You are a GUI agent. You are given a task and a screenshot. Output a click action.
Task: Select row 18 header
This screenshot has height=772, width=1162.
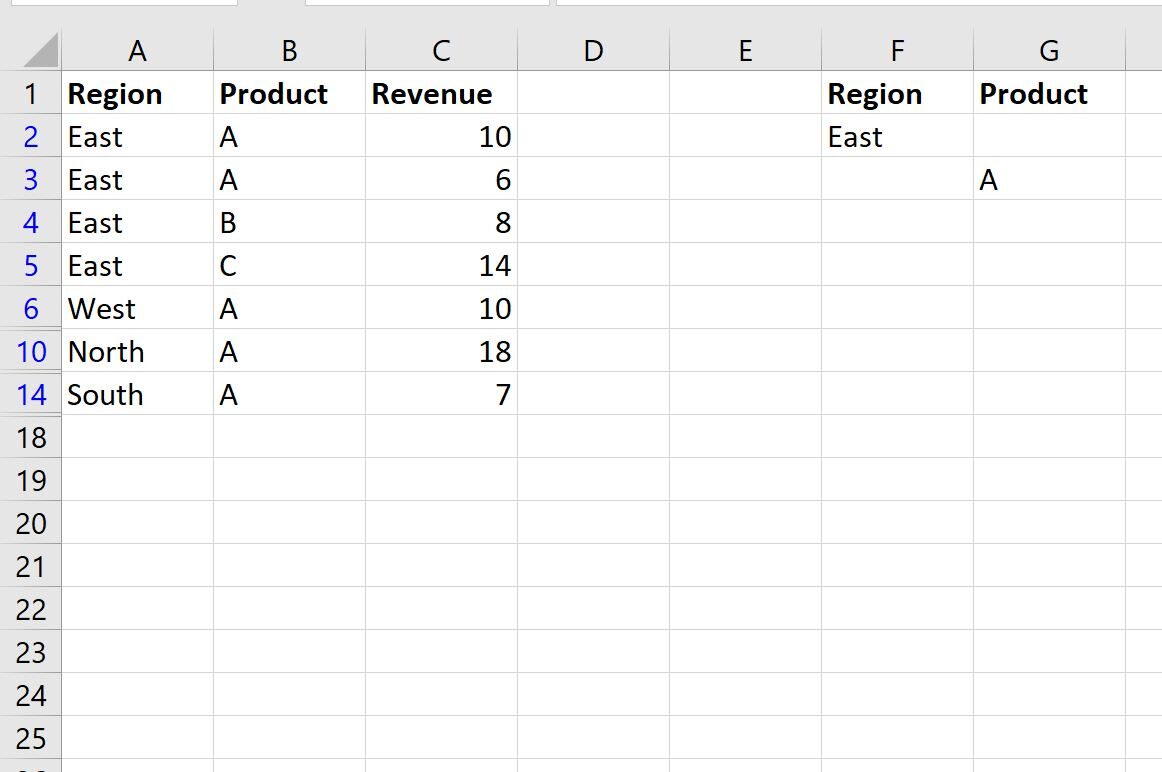click(x=30, y=437)
